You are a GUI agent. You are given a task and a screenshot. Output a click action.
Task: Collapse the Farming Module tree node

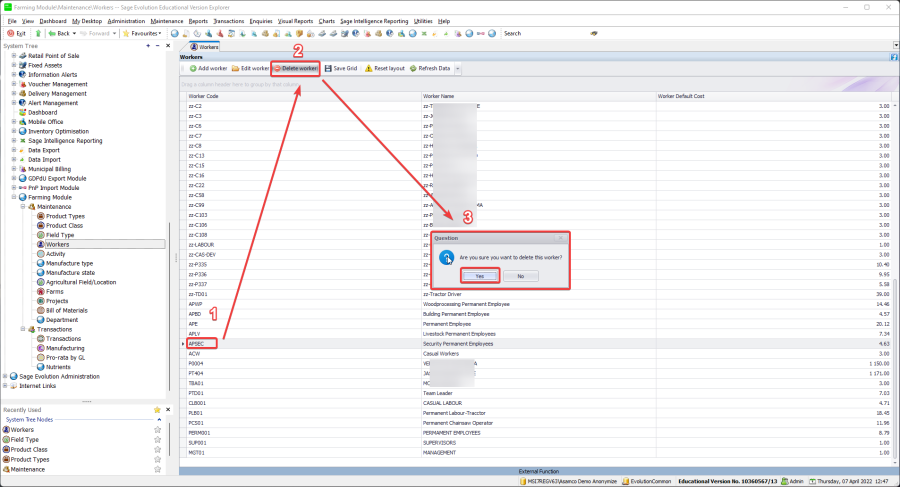coord(14,197)
